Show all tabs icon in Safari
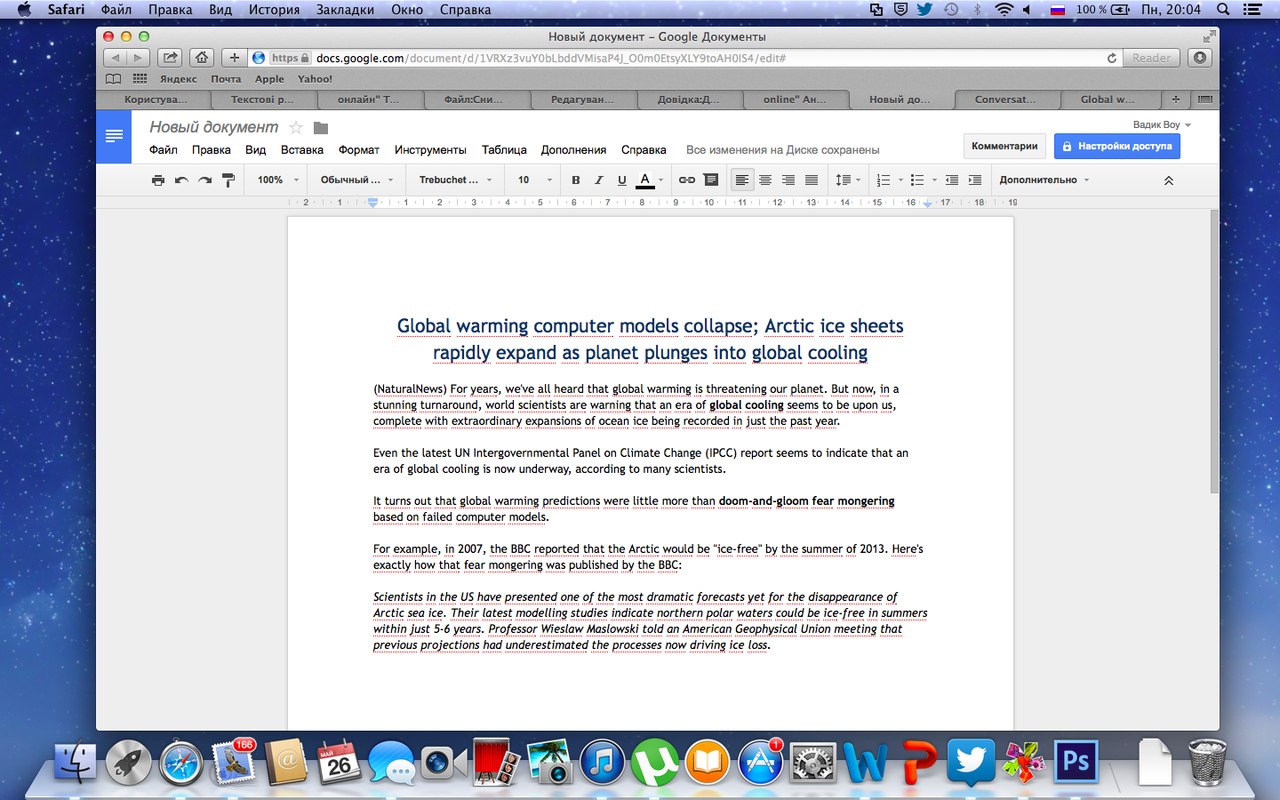1280x800 pixels. [1205, 100]
